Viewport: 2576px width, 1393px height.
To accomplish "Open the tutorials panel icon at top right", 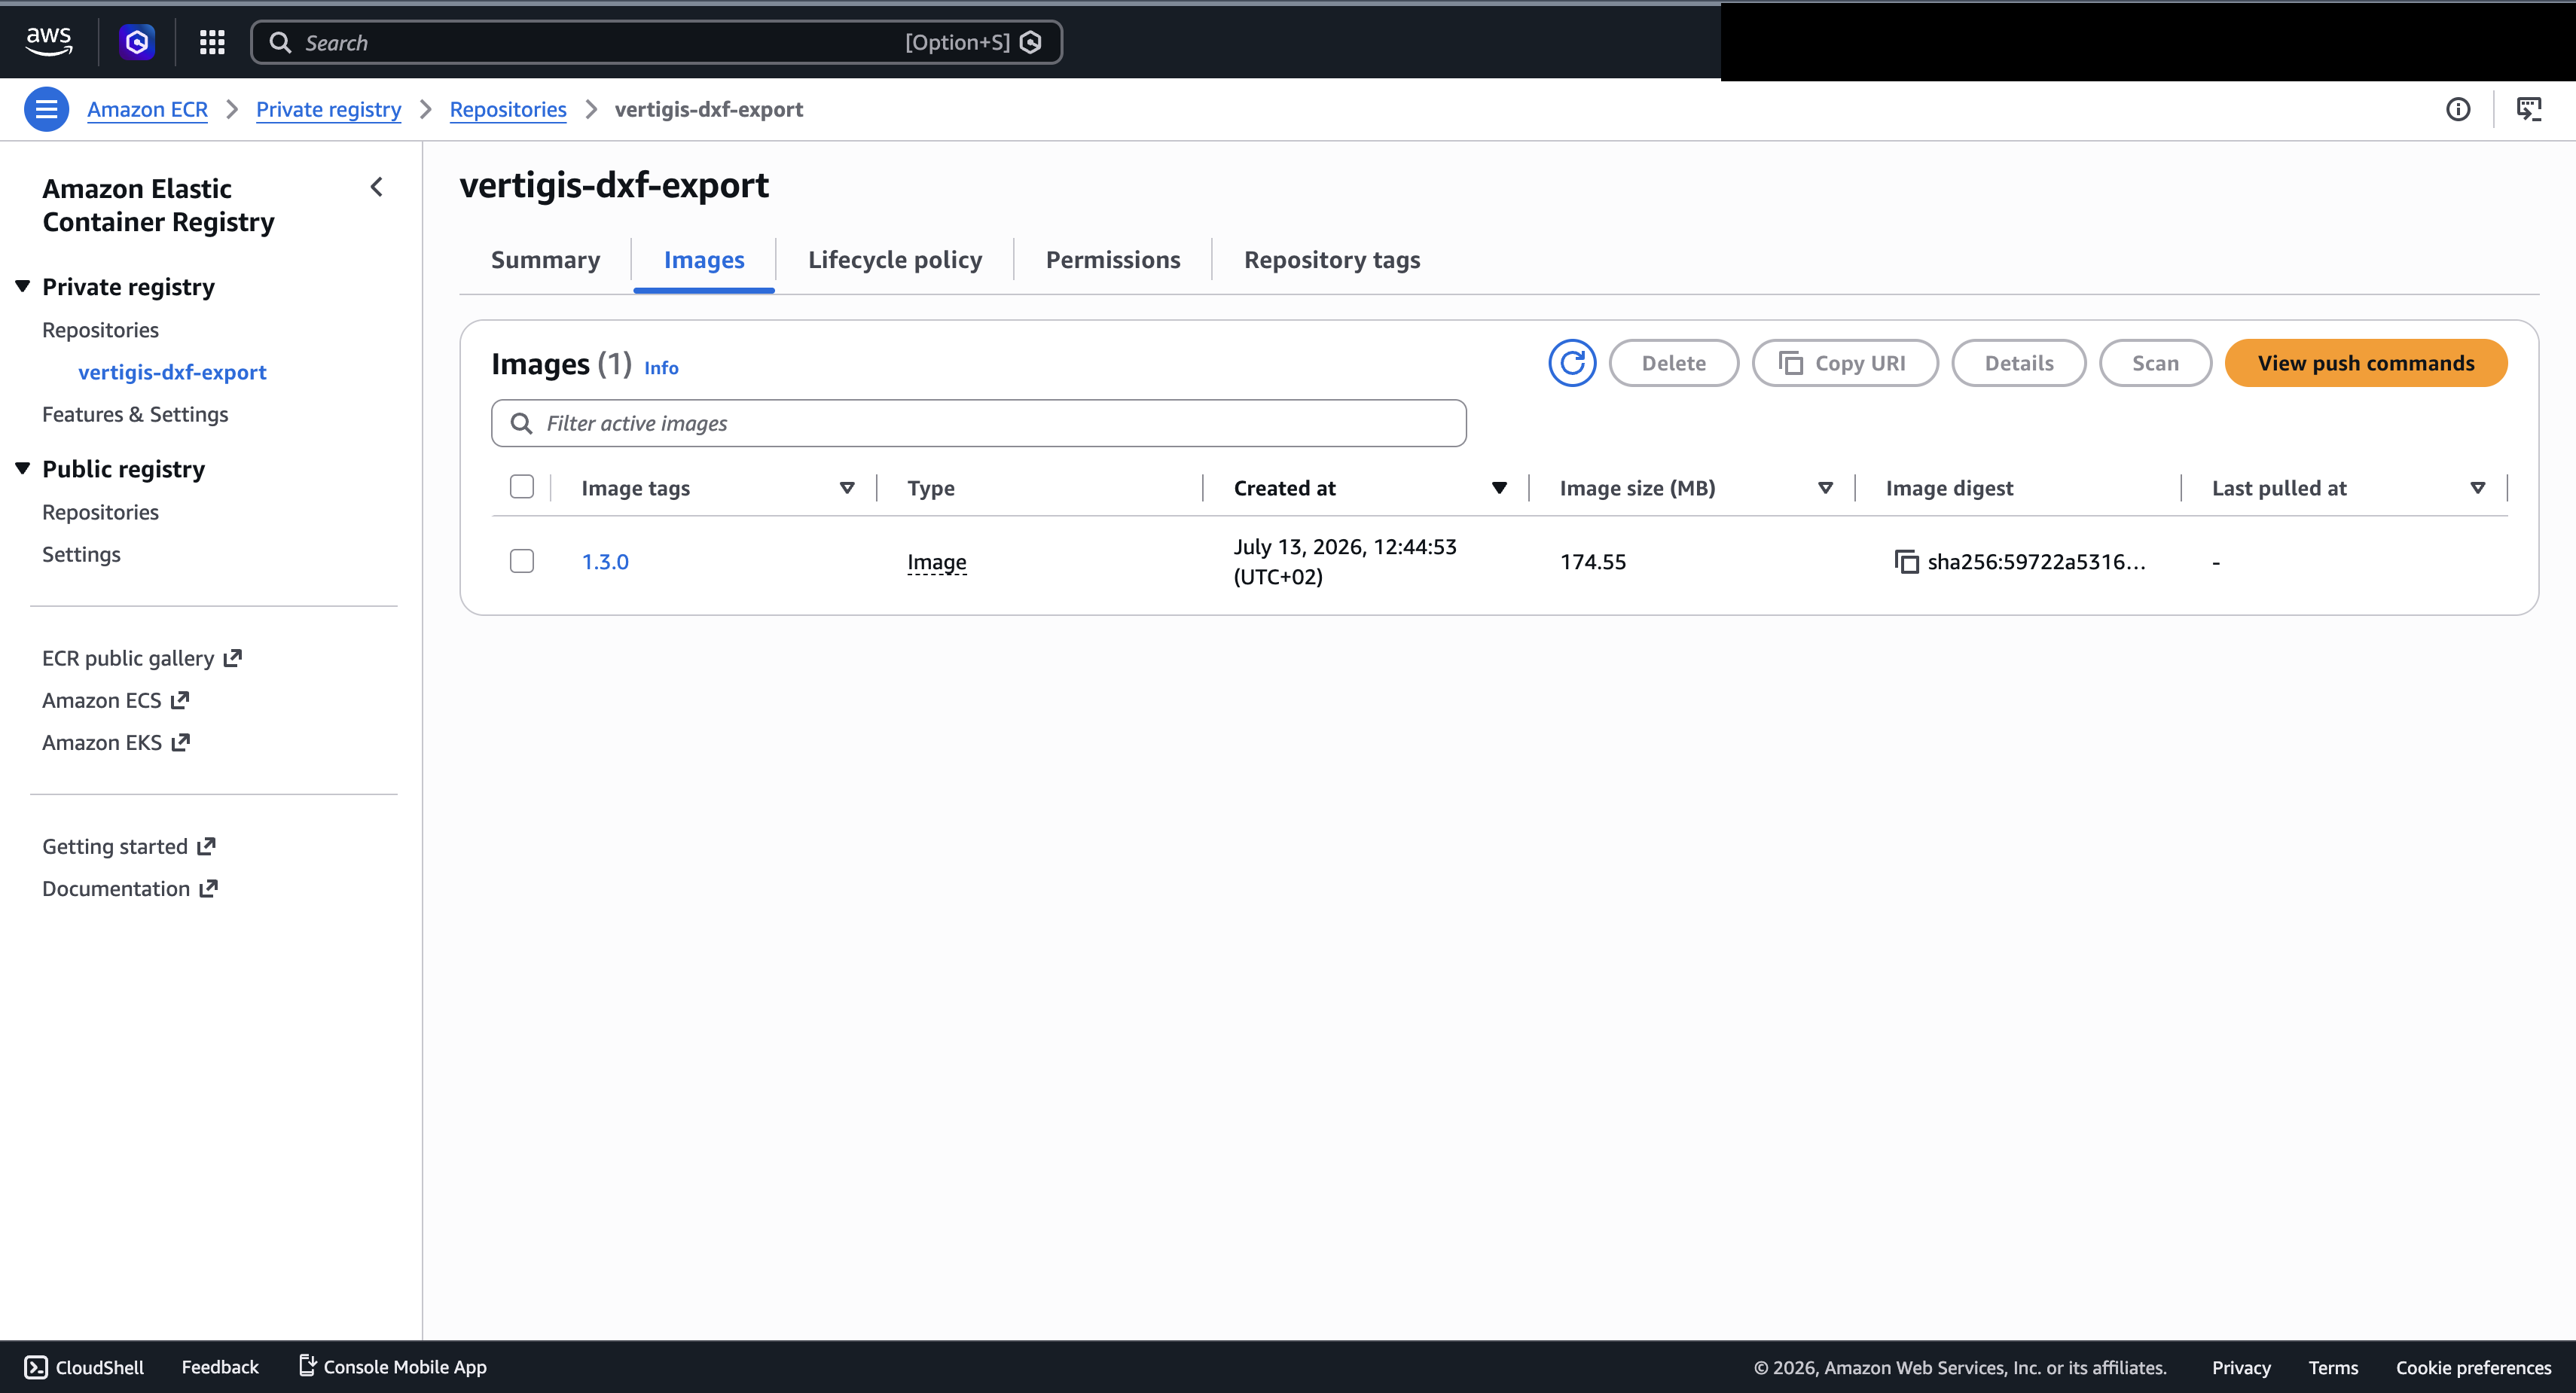I will (2529, 109).
